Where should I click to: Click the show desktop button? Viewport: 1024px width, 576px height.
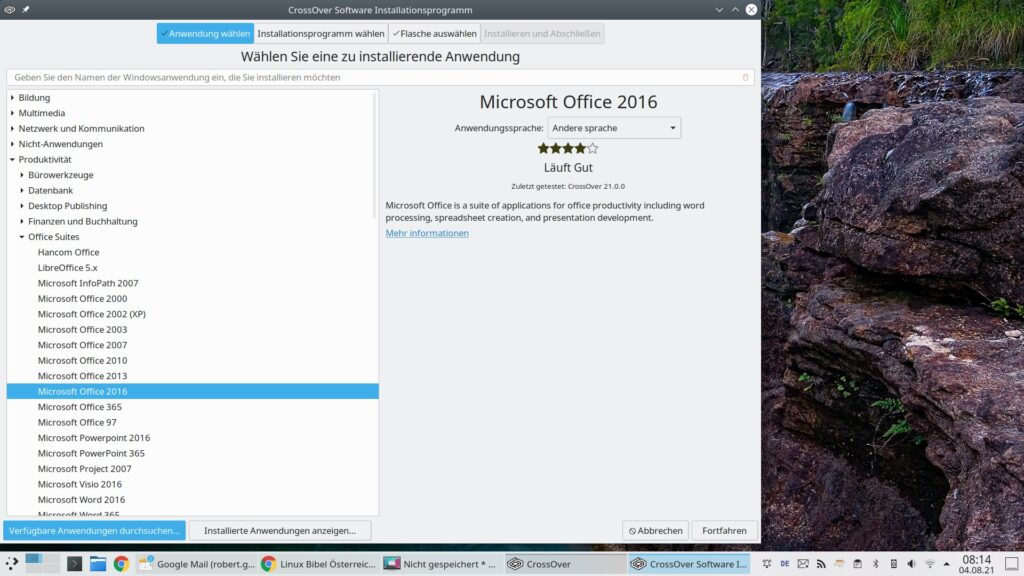(x=1011, y=564)
